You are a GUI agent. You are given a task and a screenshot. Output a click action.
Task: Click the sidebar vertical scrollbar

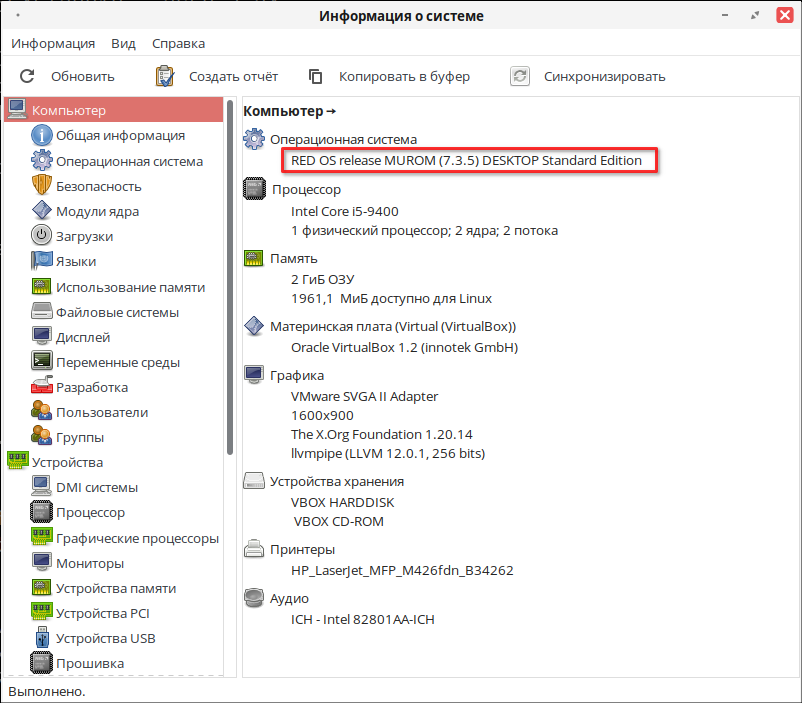click(x=230, y=277)
